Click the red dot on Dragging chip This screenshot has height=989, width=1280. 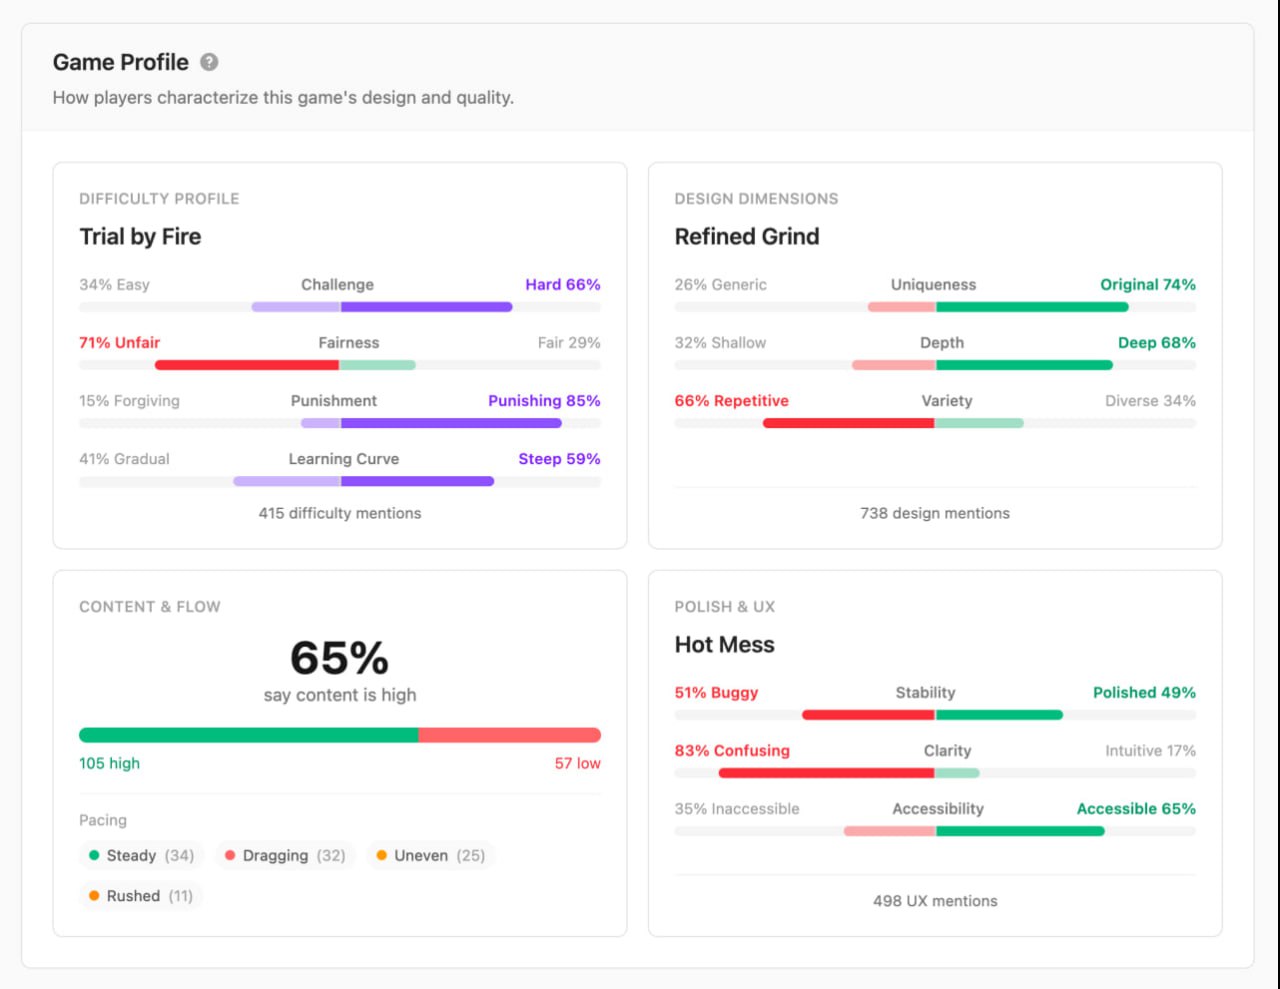pos(230,855)
